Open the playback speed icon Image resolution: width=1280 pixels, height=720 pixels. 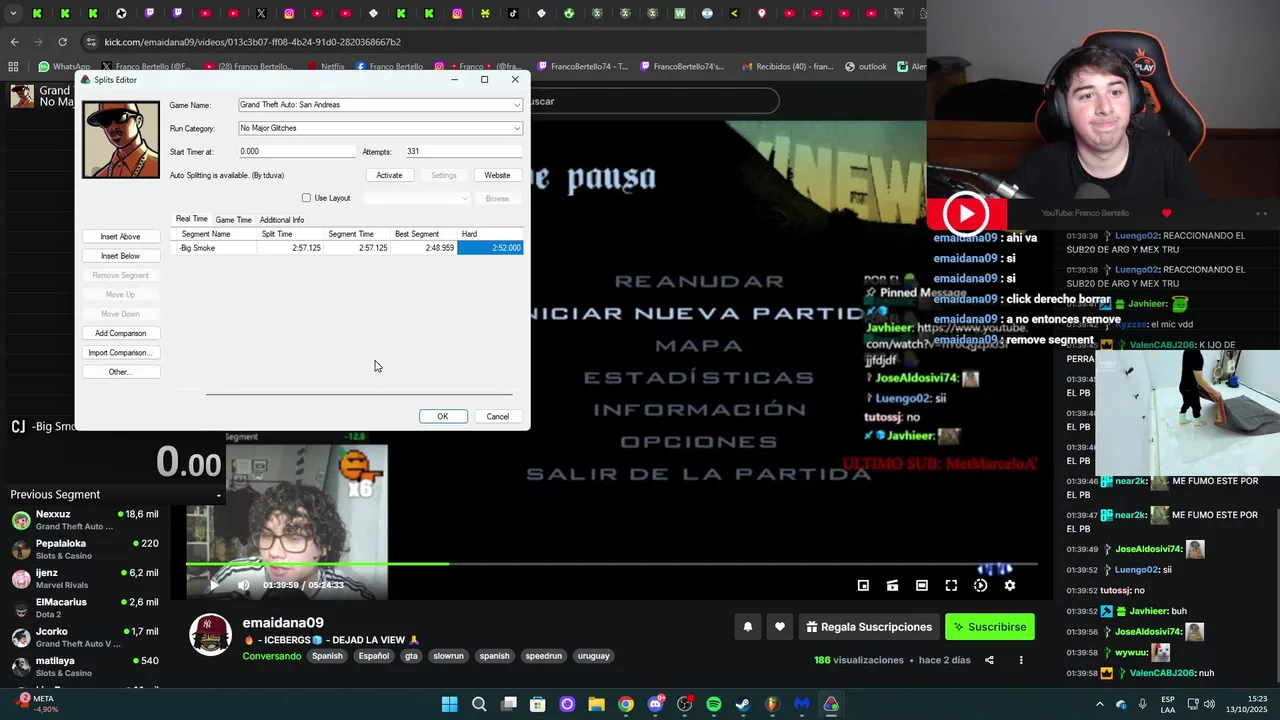pos(980,585)
